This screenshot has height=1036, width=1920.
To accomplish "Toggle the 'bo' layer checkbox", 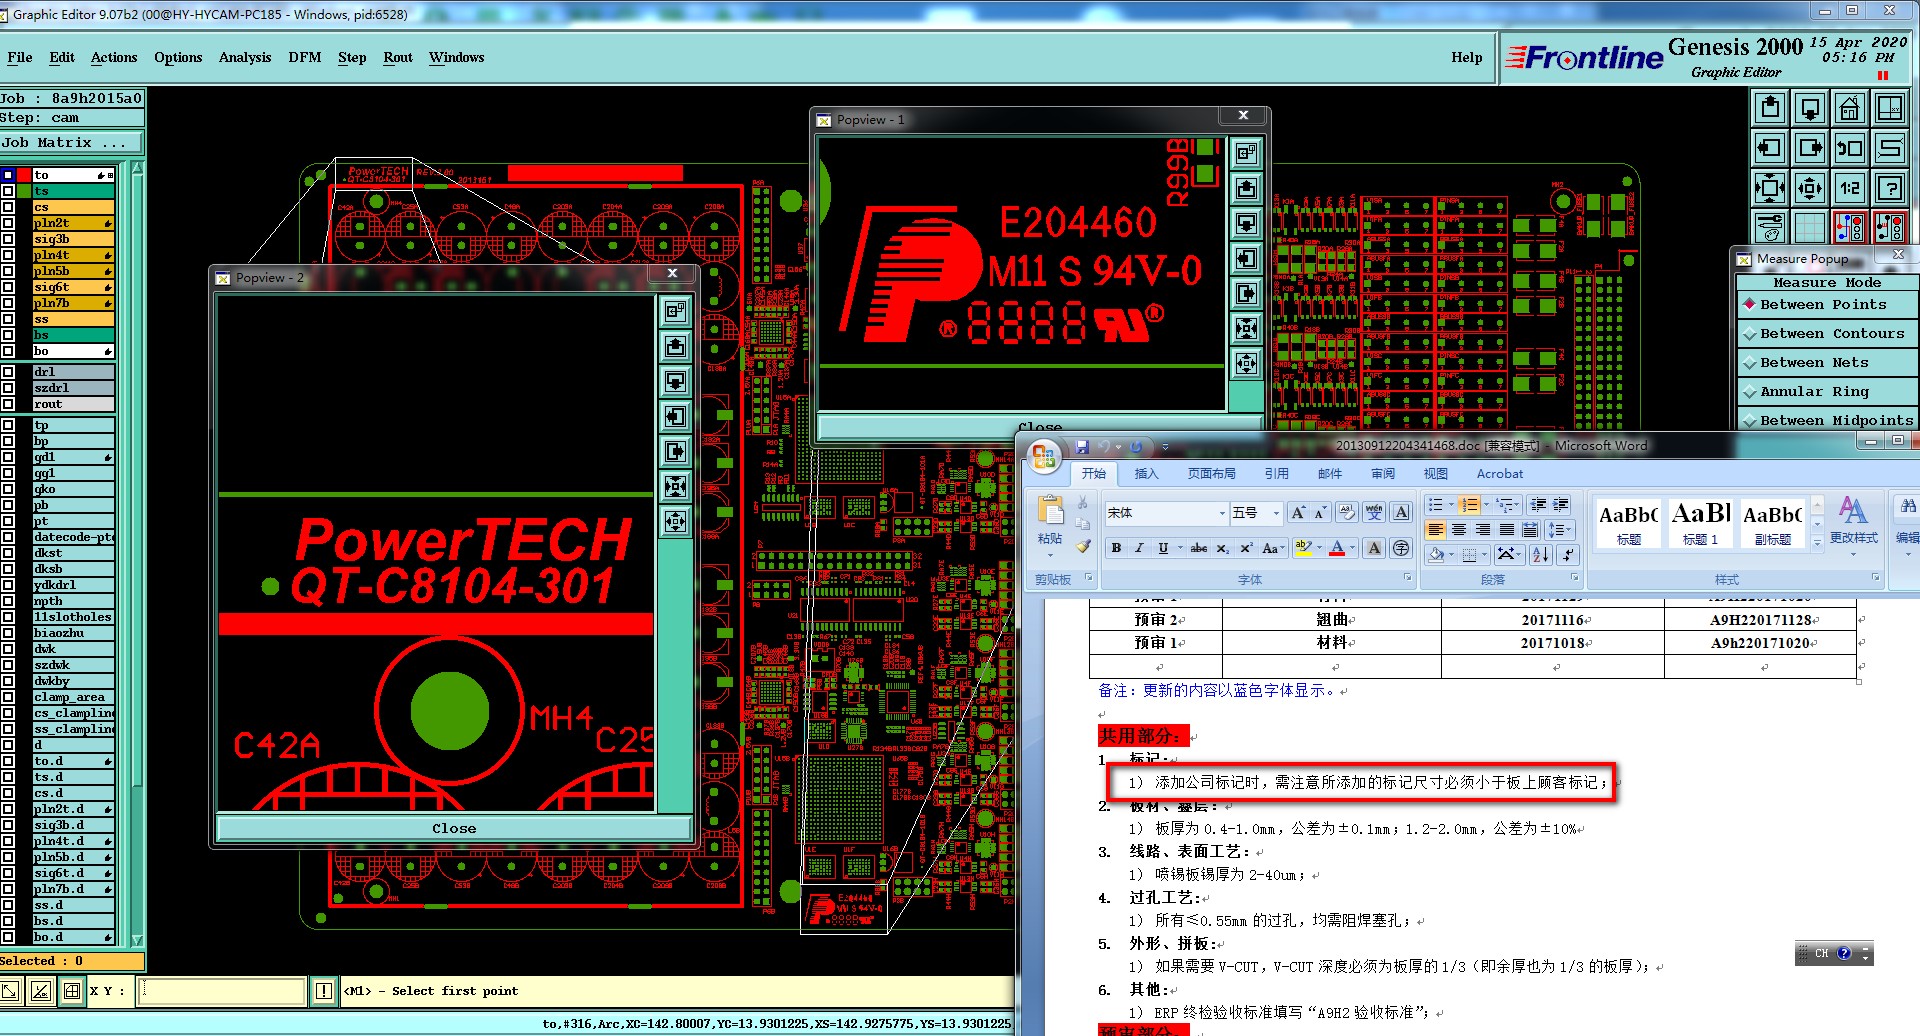I will click(9, 351).
